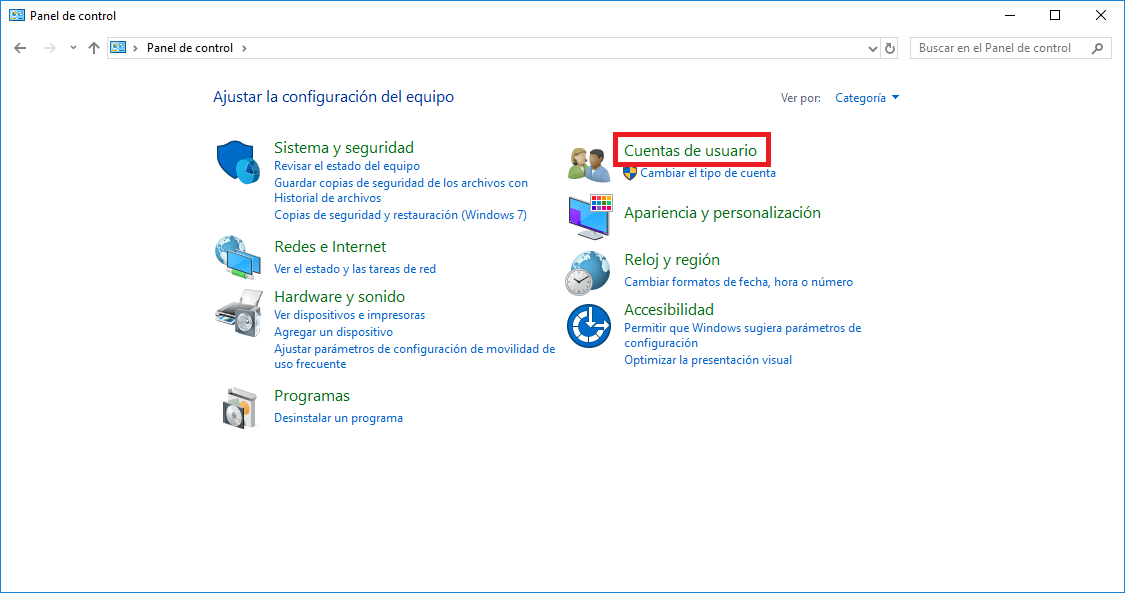Open Programas category
Screen dimensions: 1125x593
coord(312,396)
